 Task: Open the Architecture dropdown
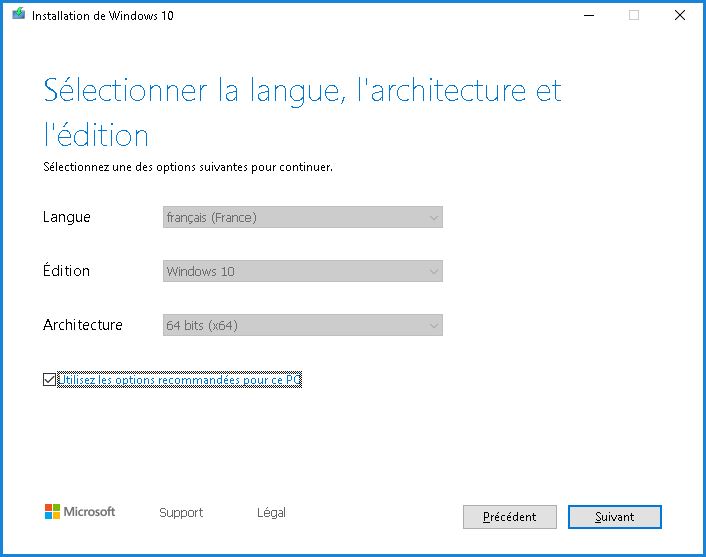coord(302,325)
